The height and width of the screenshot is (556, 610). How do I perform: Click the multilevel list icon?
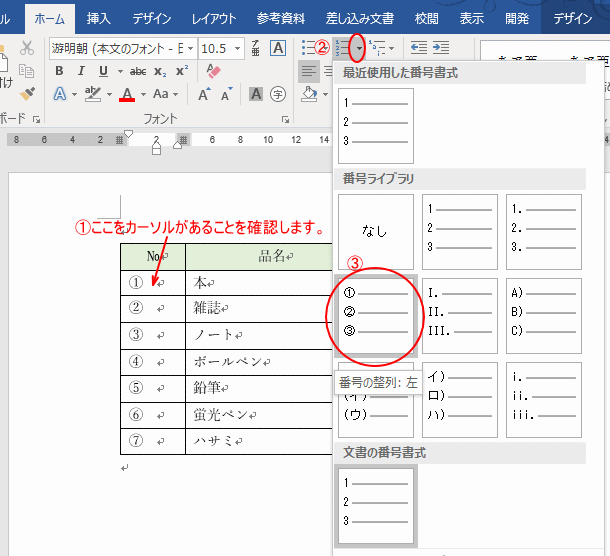pyautogui.click(x=377, y=48)
